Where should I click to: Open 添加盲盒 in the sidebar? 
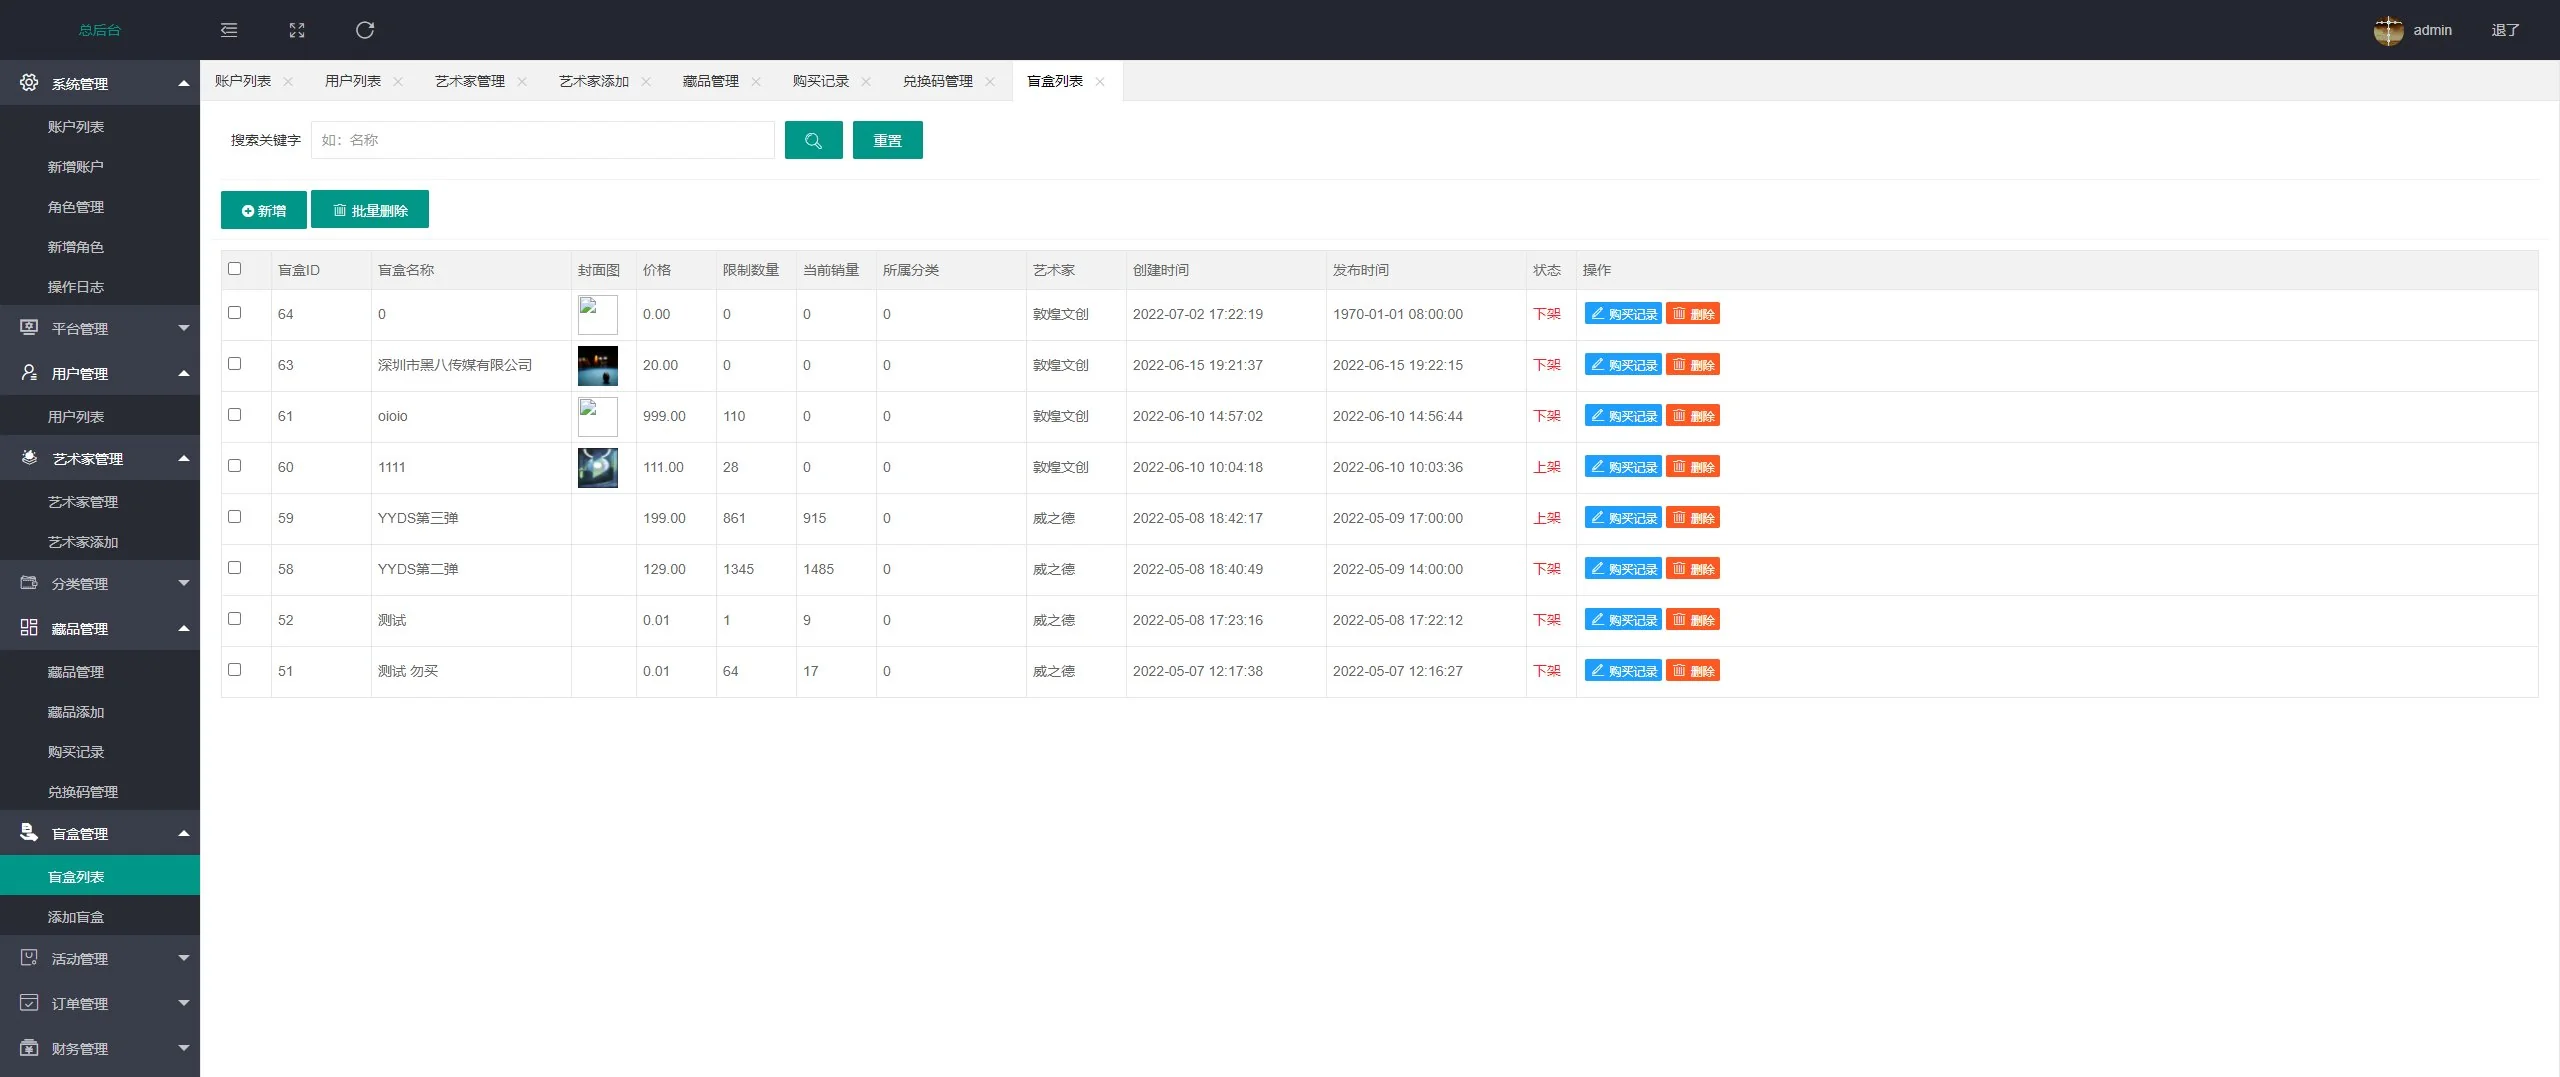[76, 917]
